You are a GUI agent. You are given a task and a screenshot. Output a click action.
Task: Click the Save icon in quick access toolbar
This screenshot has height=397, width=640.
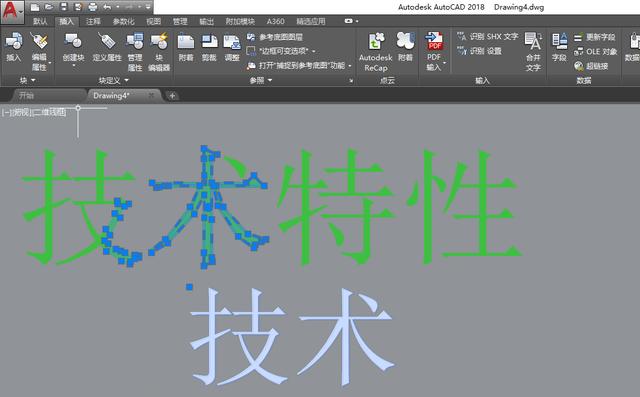[x=64, y=7]
